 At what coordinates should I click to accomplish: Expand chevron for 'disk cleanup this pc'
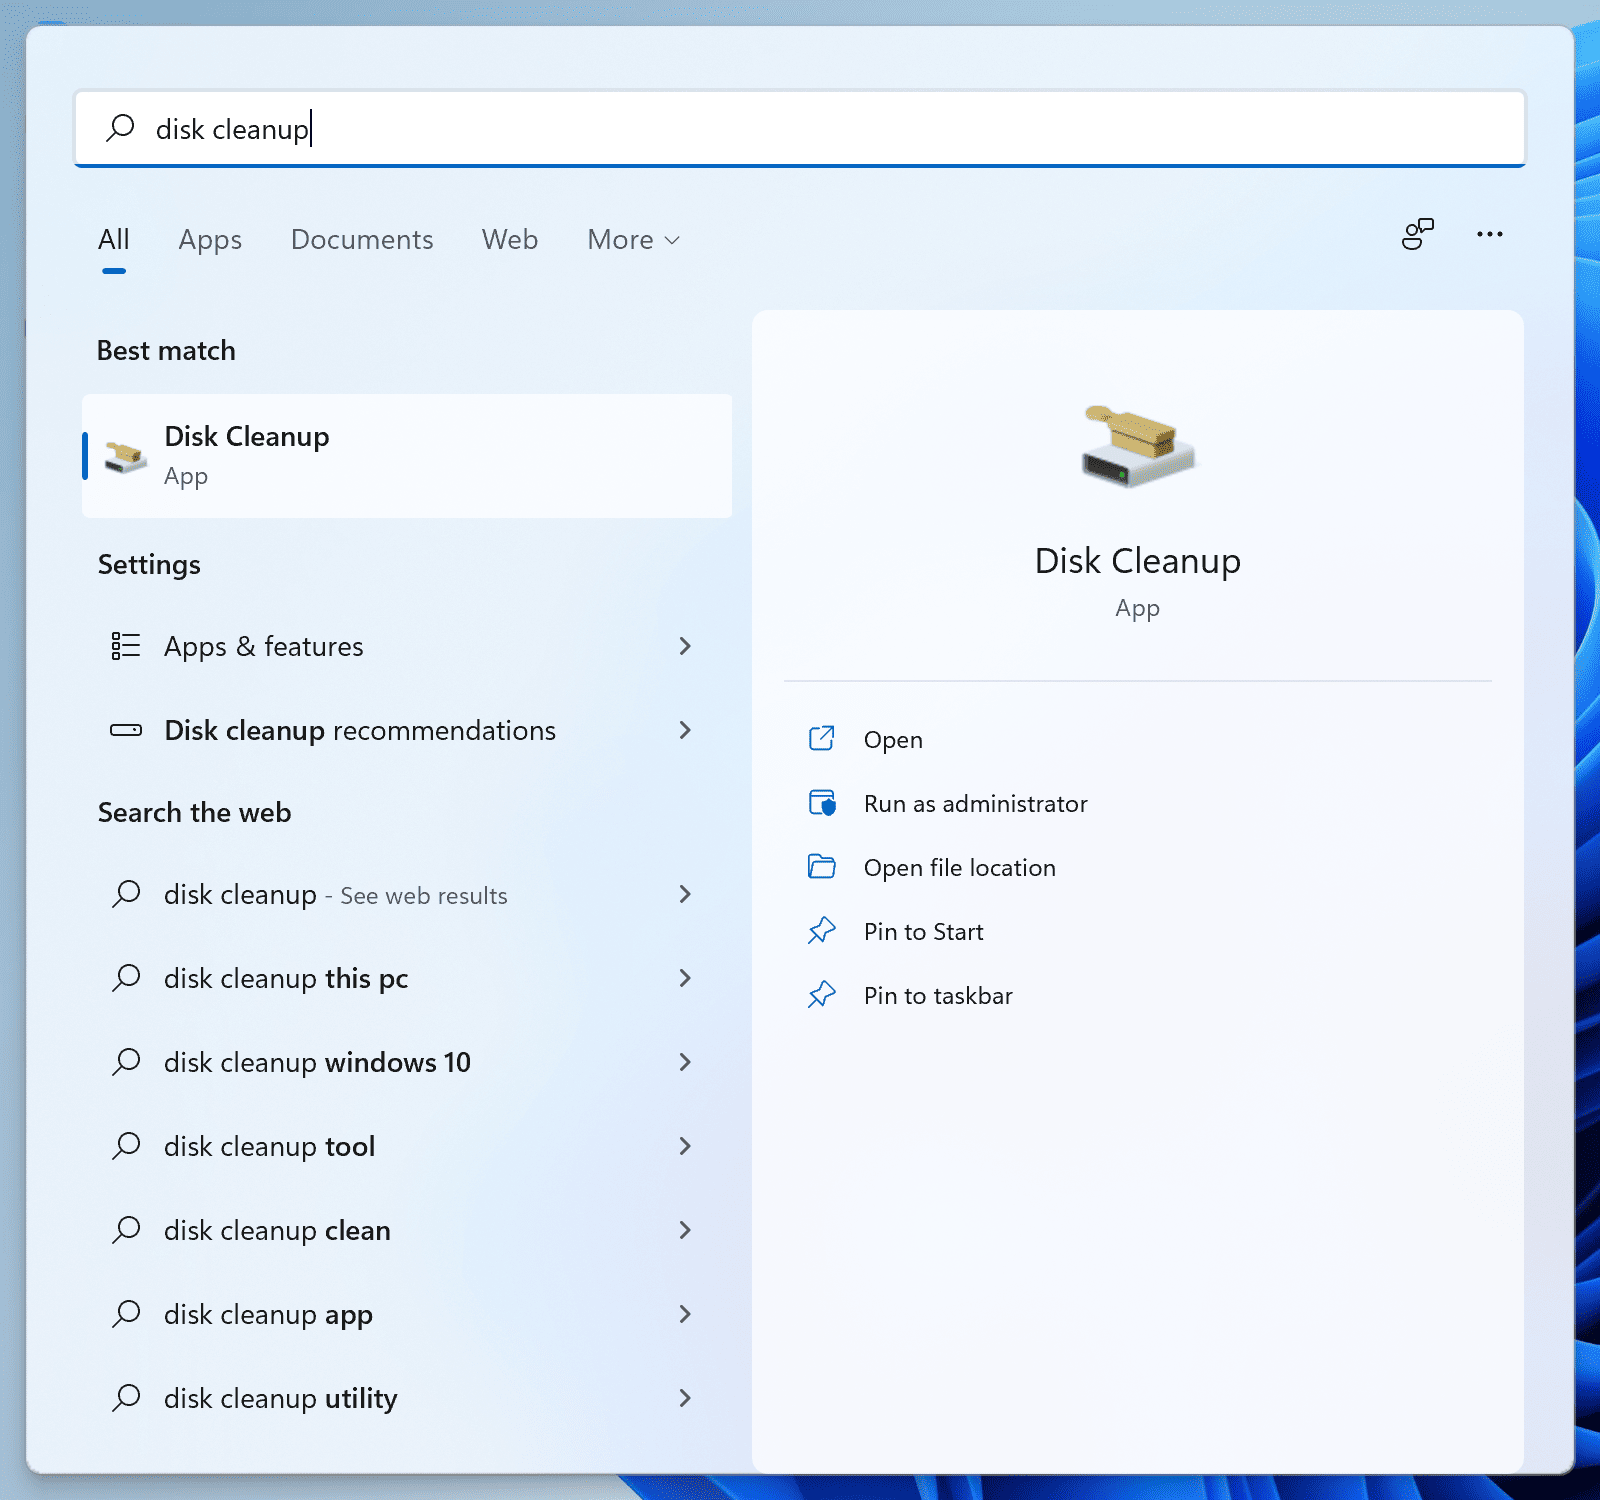point(685,978)
